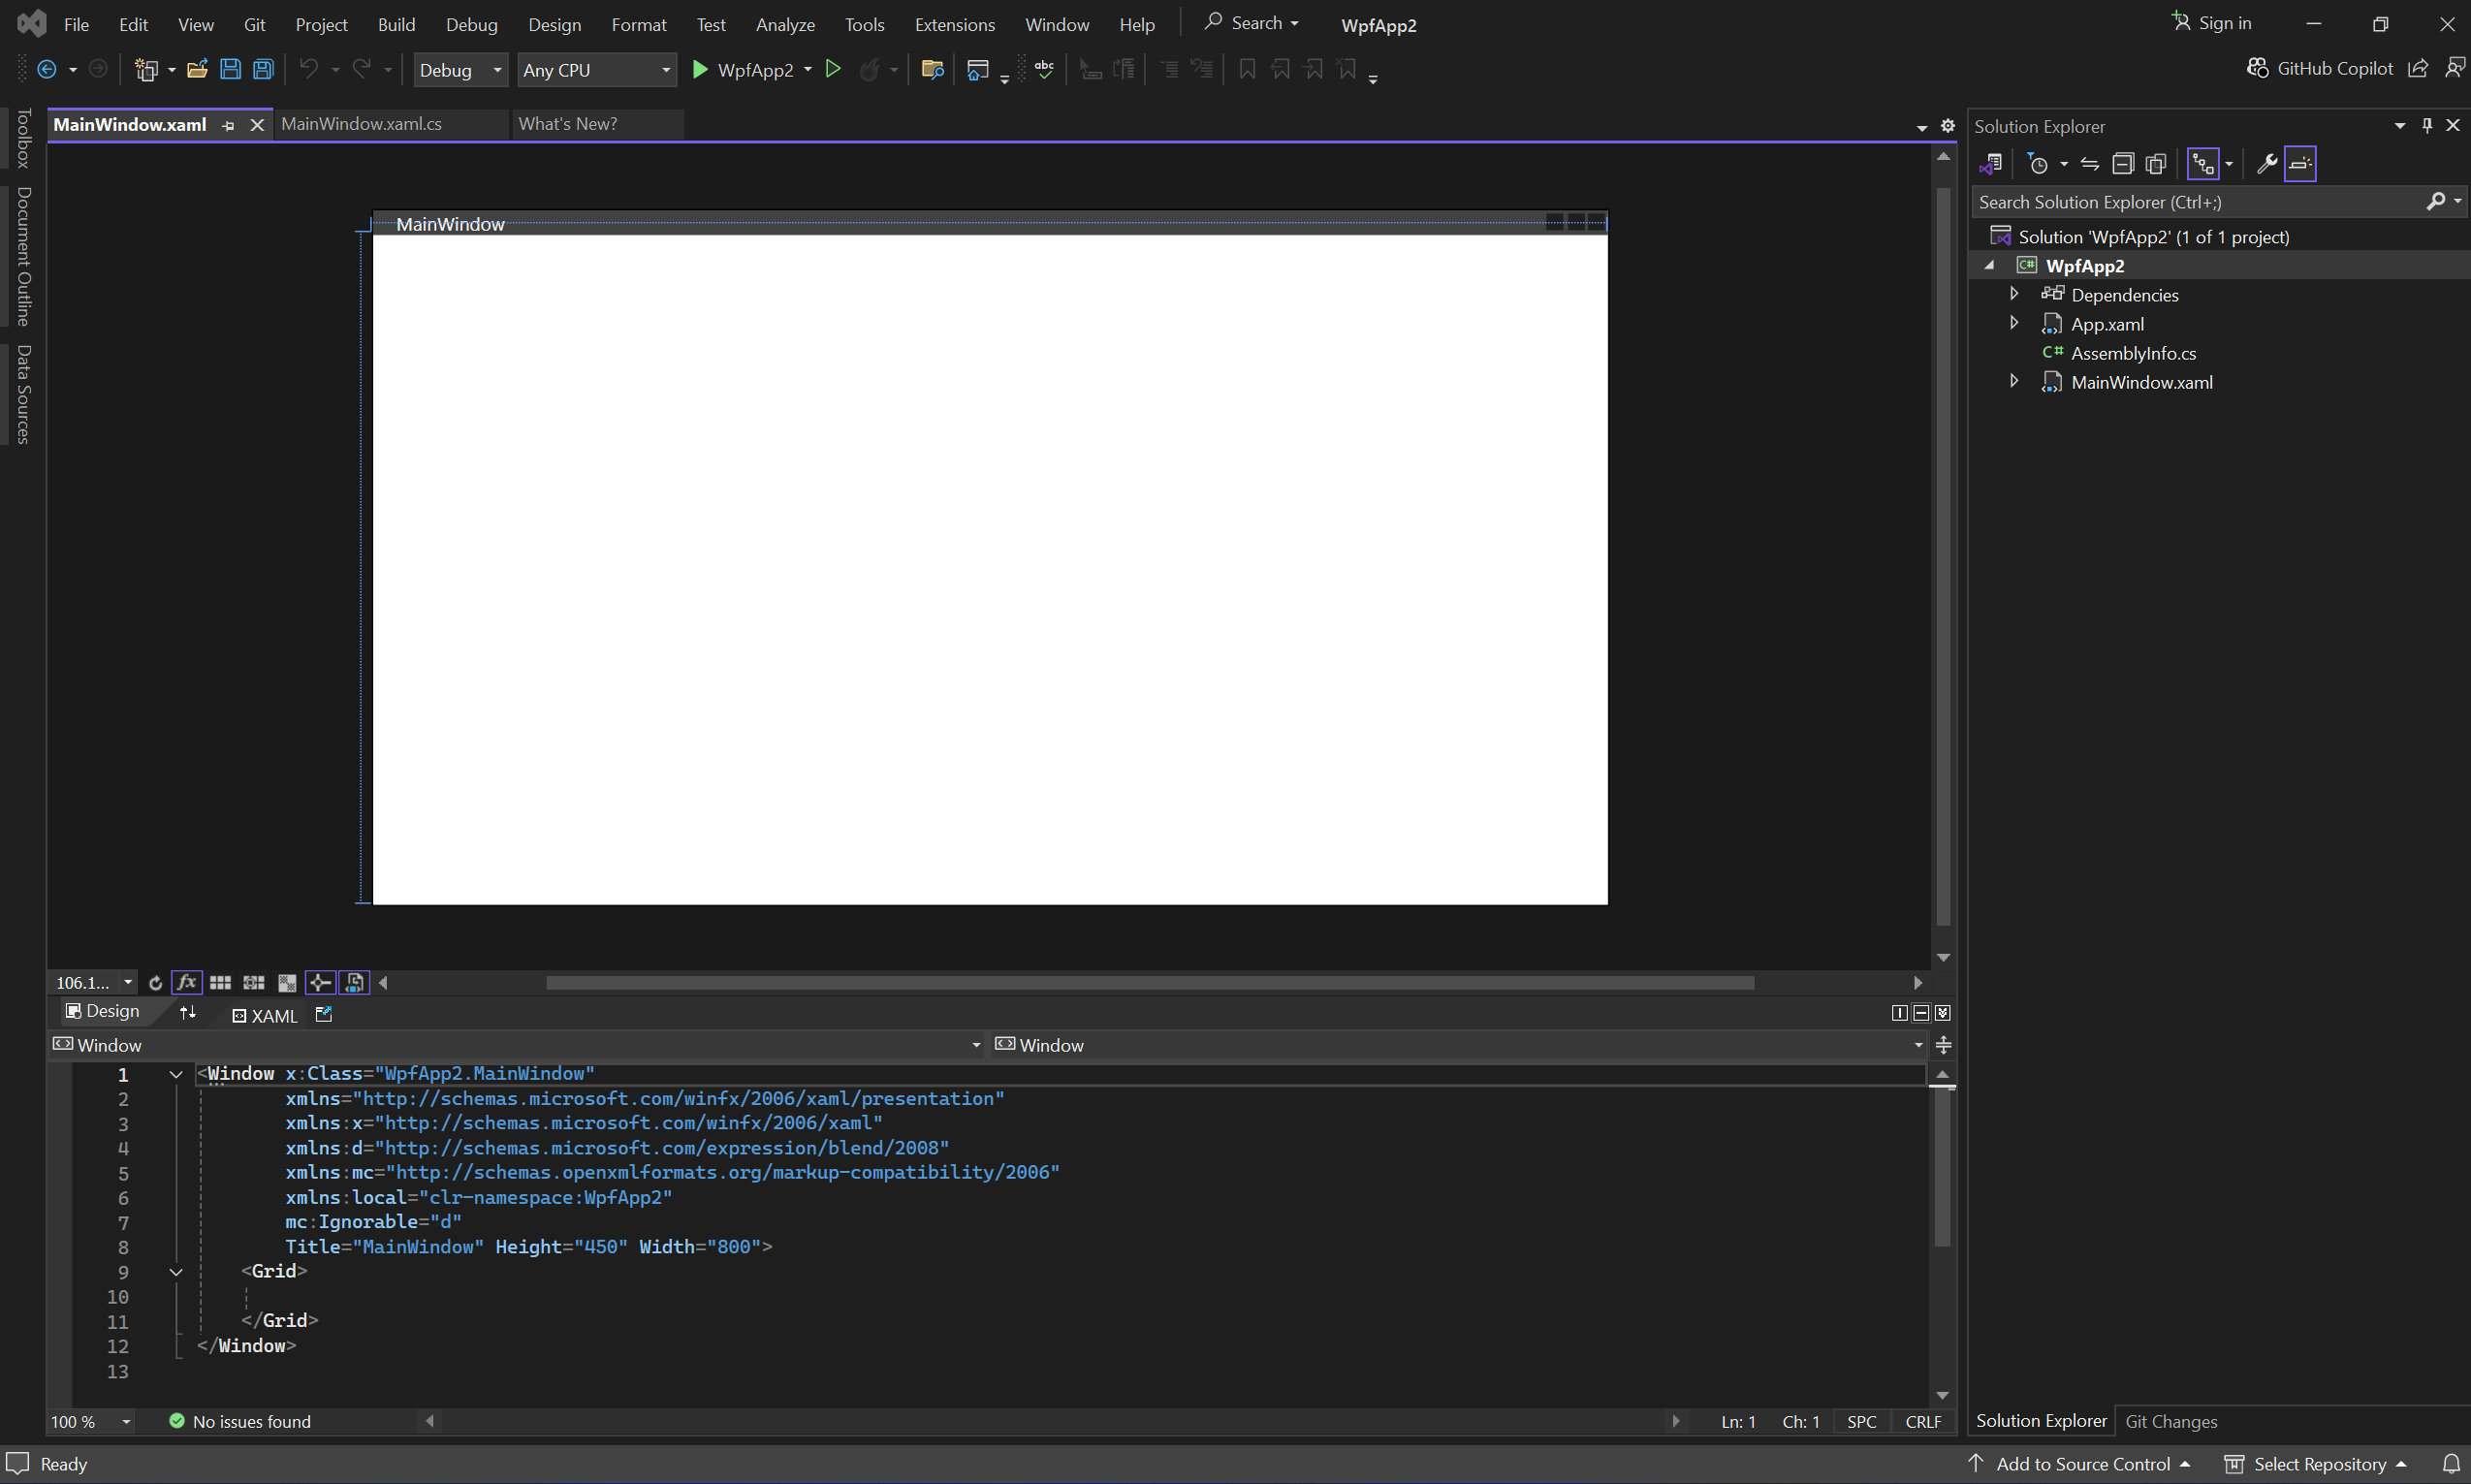This screenshot has width=2471, height=1484.
Task: Toggle Show snap grid button
Action: 220,983
